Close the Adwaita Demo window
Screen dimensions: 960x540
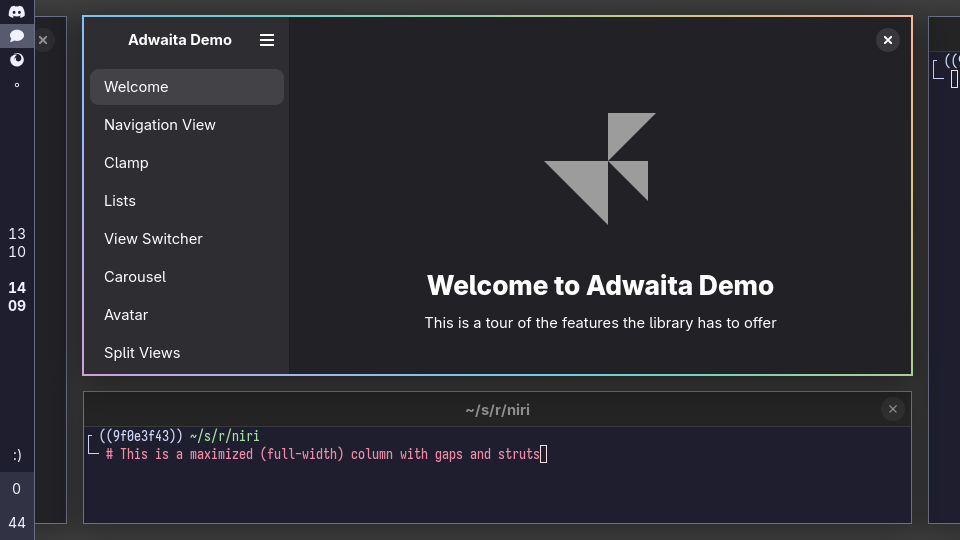point(887,40)
